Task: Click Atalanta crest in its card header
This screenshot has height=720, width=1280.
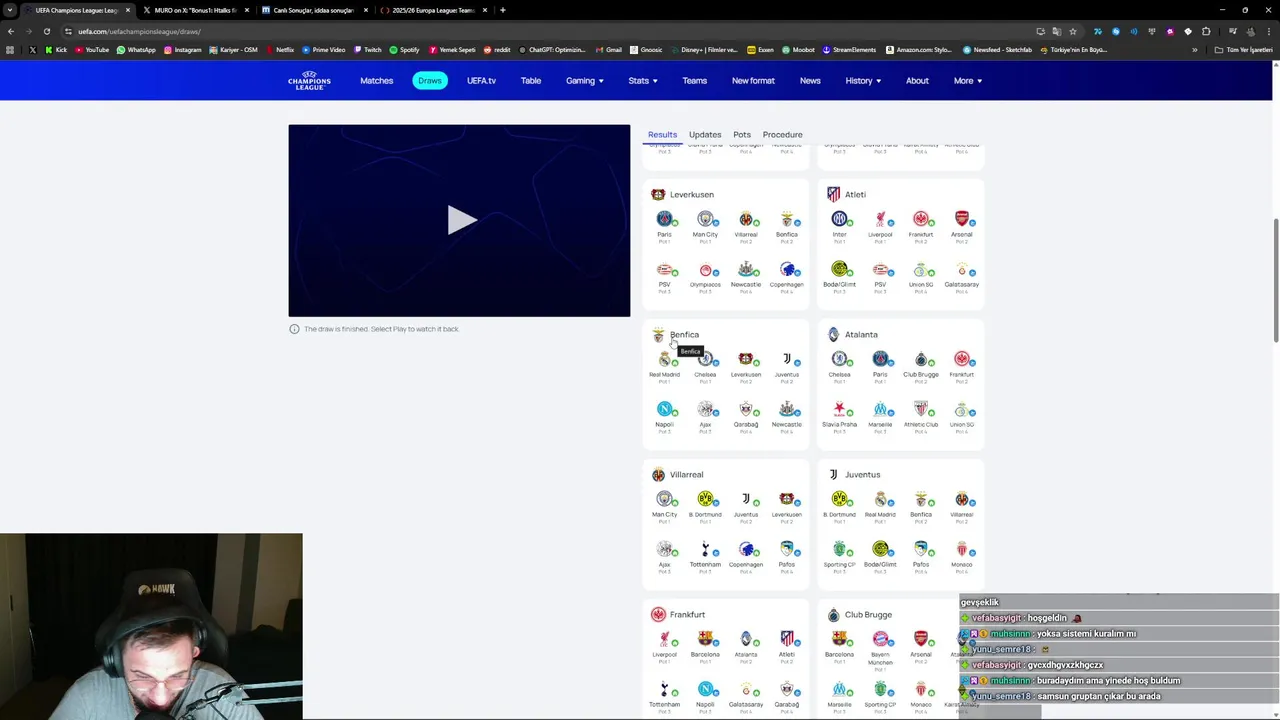Action: [x=833, y=334]
